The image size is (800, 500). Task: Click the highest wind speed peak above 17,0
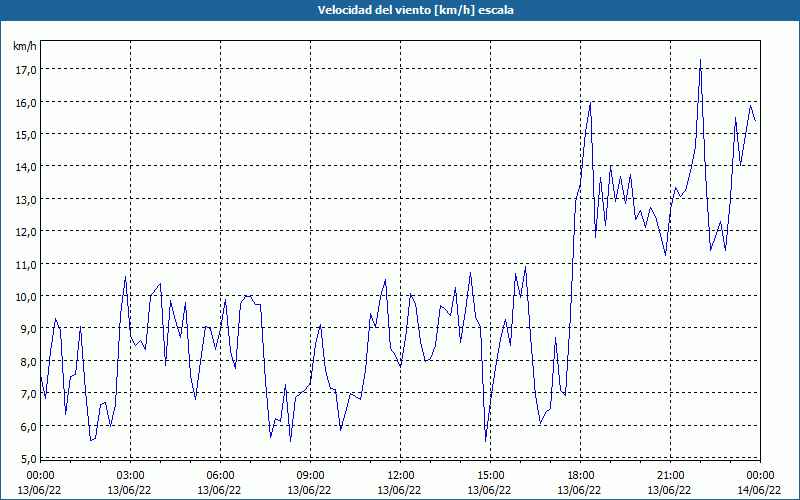[700, 60]
